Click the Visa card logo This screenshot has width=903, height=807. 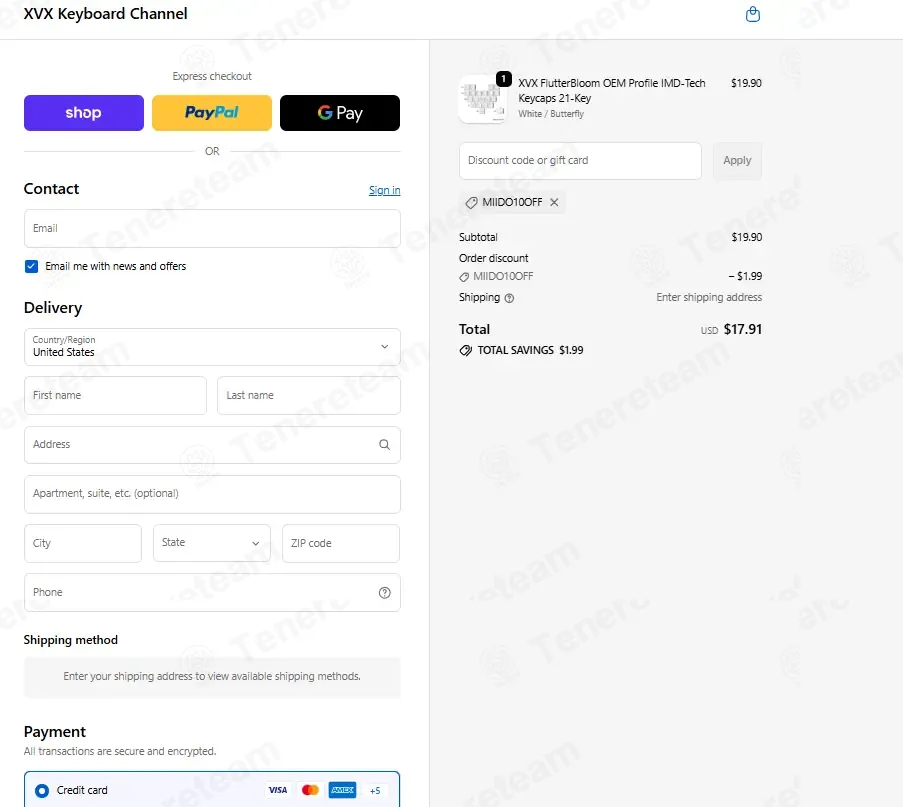click(278, 790)
